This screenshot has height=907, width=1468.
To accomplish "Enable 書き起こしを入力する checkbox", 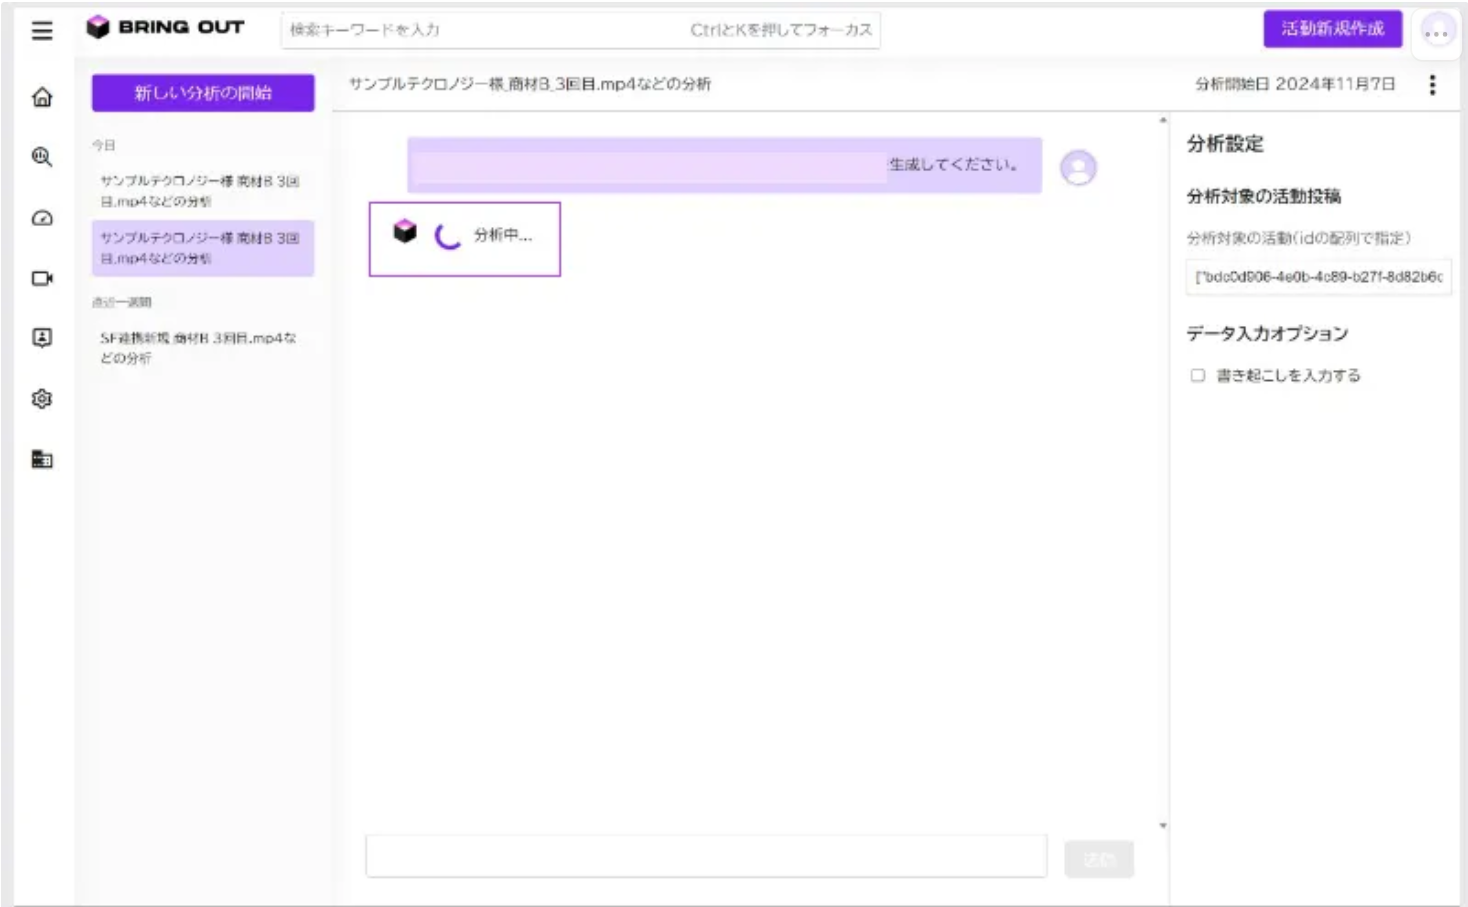I will (1197, 376).
